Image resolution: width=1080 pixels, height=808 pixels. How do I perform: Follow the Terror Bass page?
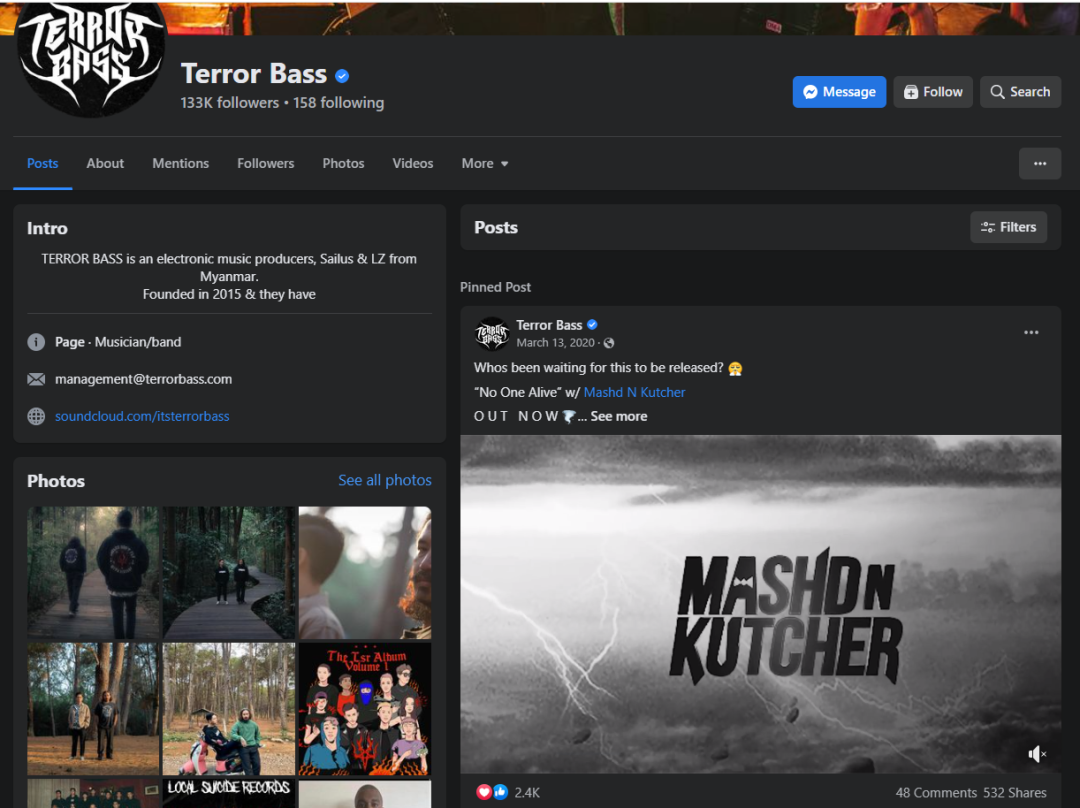pyautogui.click(x=933, y=92)
